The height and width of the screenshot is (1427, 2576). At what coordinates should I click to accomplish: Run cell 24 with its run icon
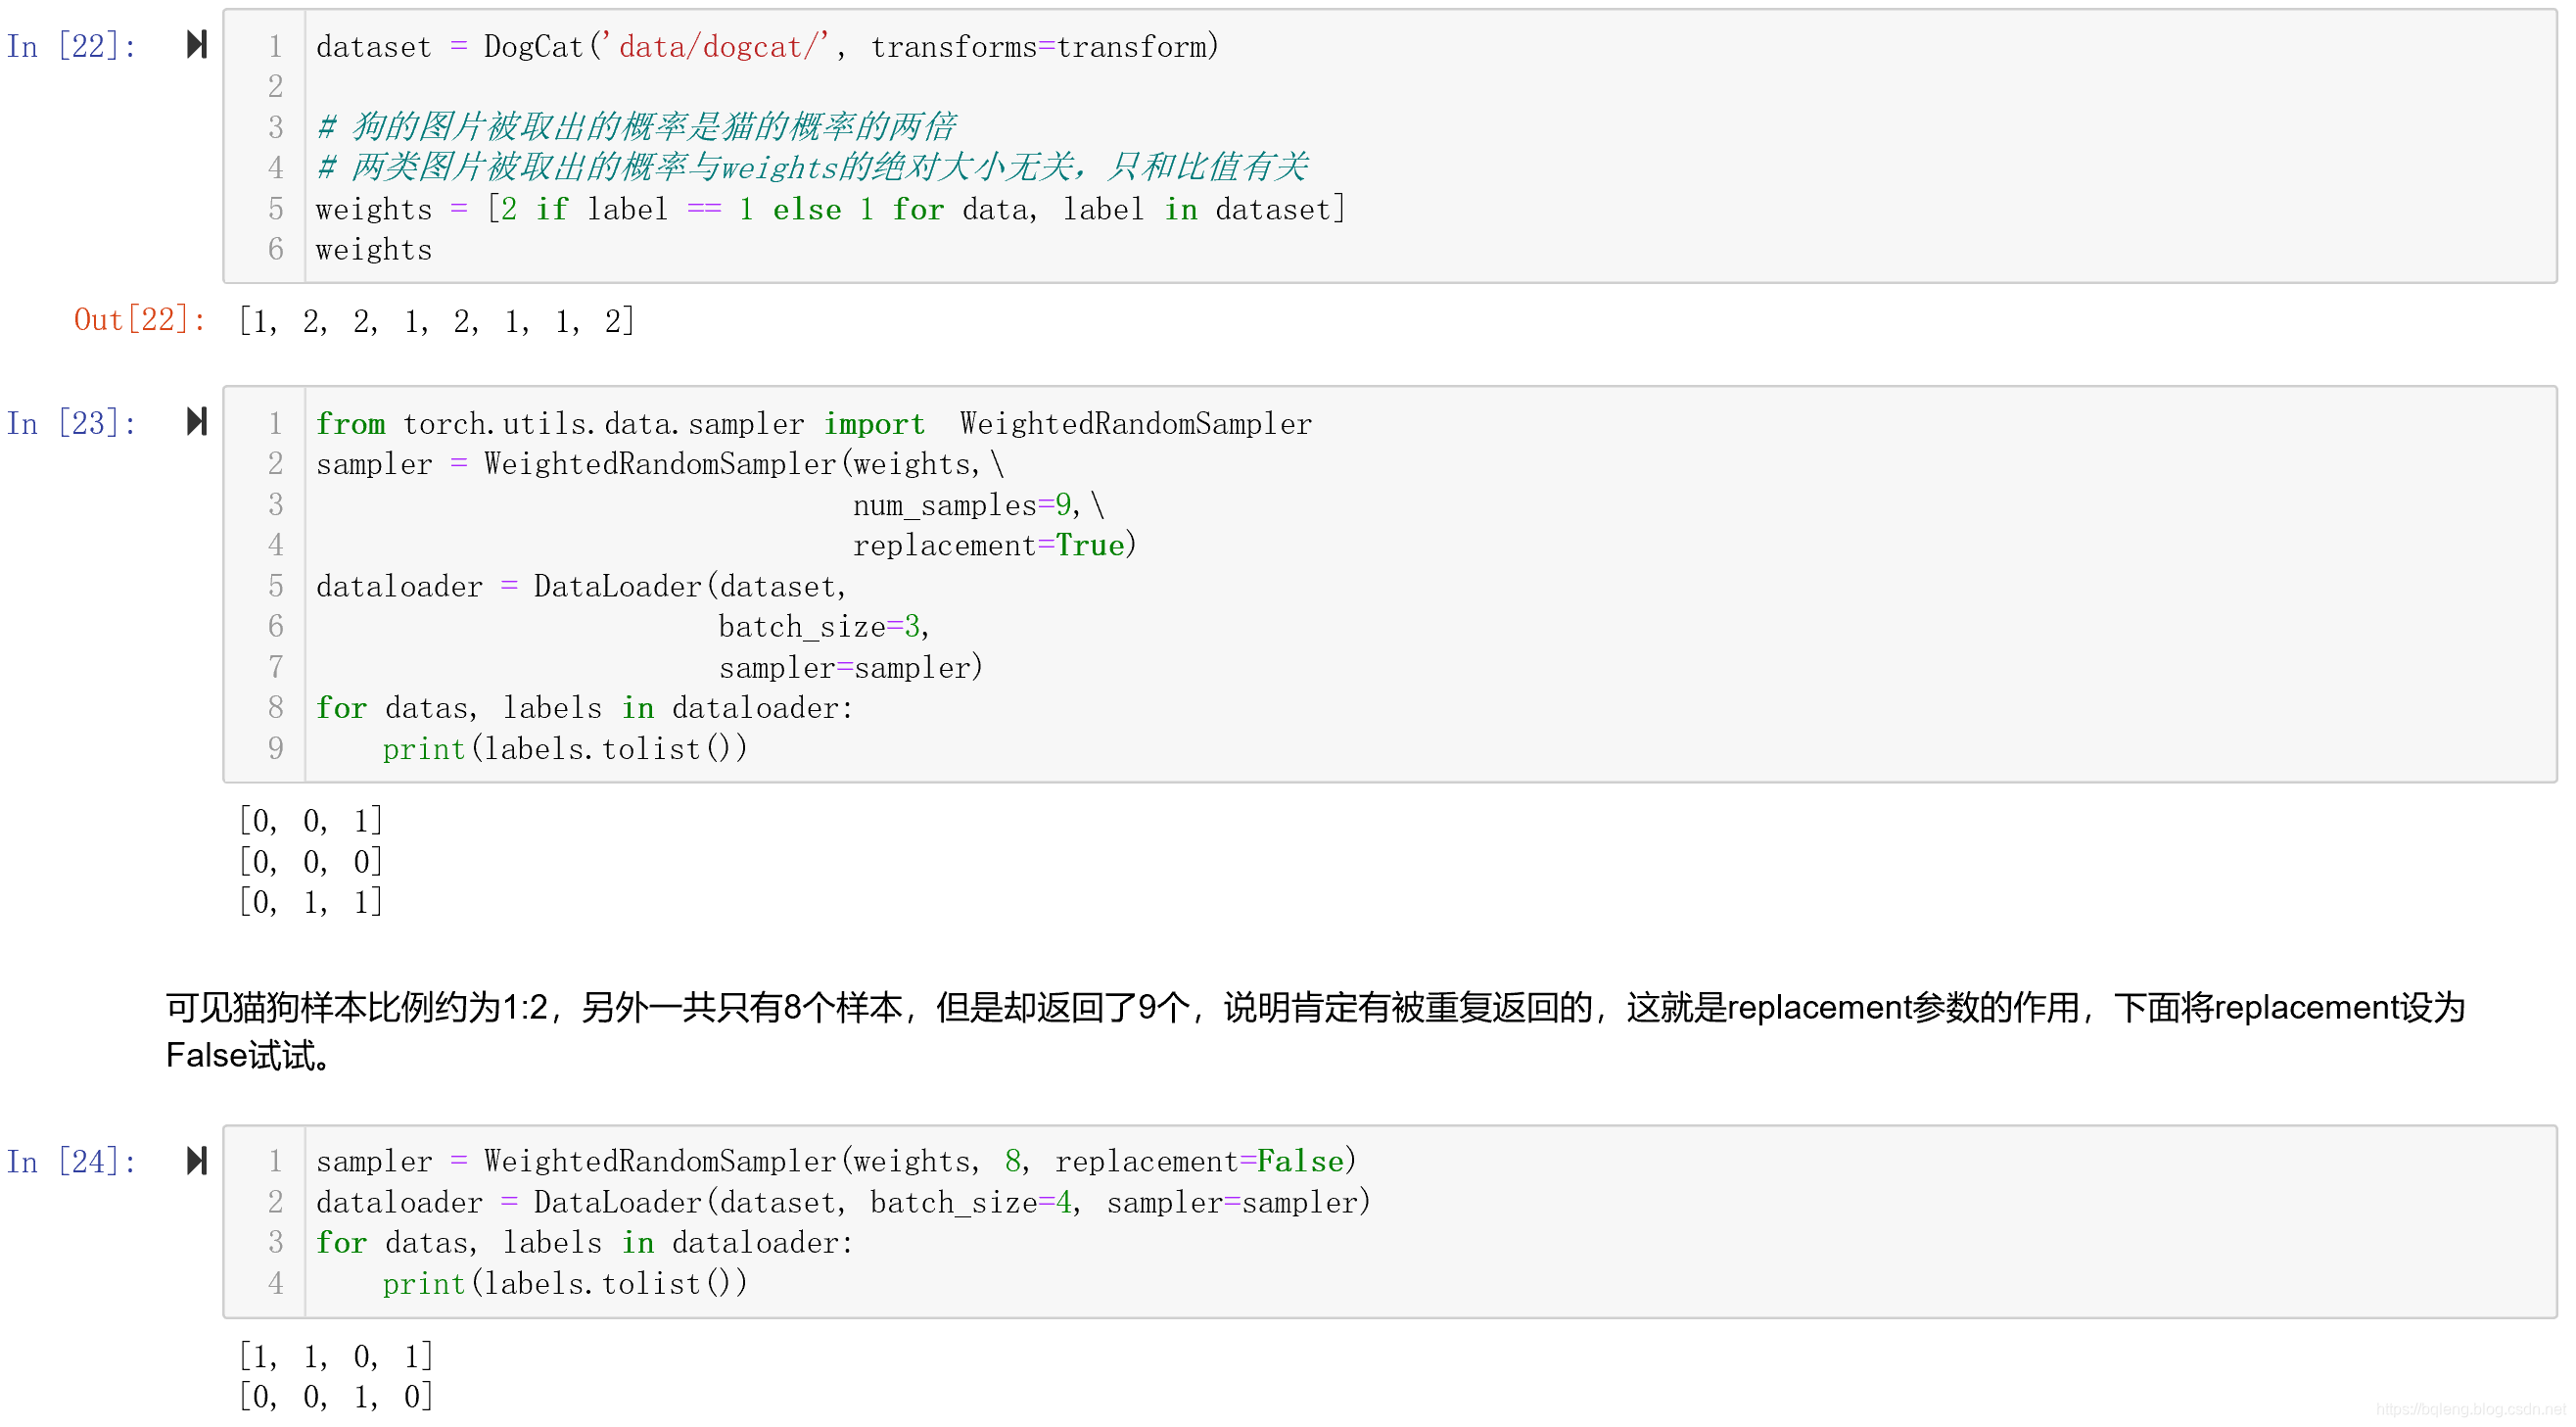pos(197,1161)
